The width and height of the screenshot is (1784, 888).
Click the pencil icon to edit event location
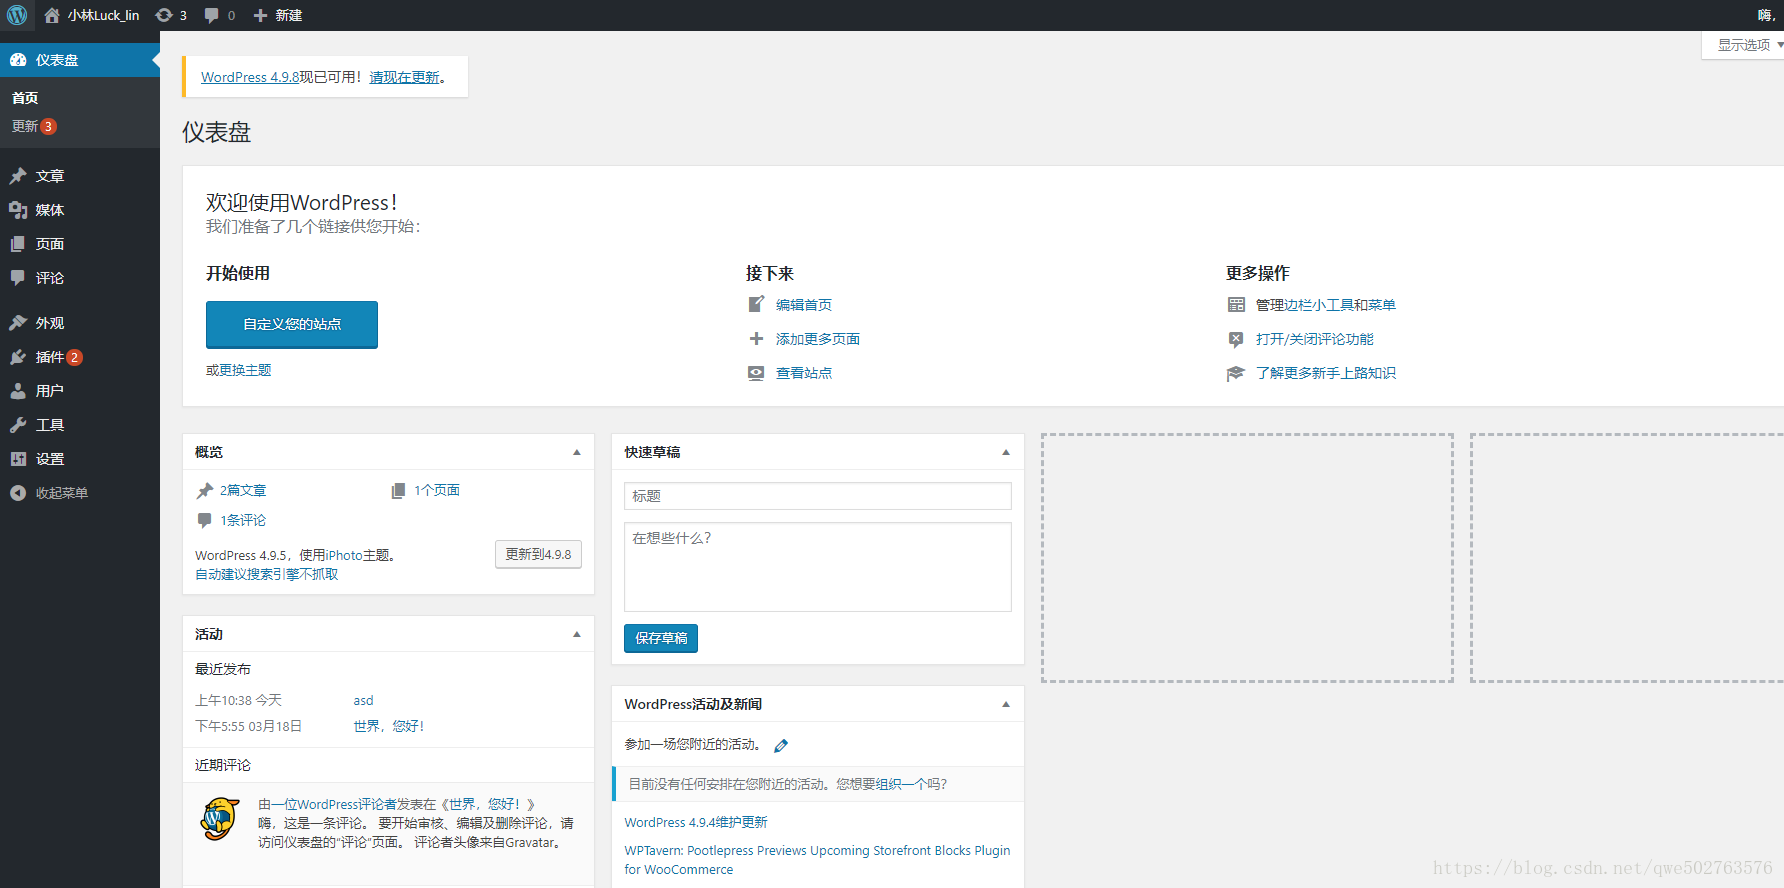781,745
